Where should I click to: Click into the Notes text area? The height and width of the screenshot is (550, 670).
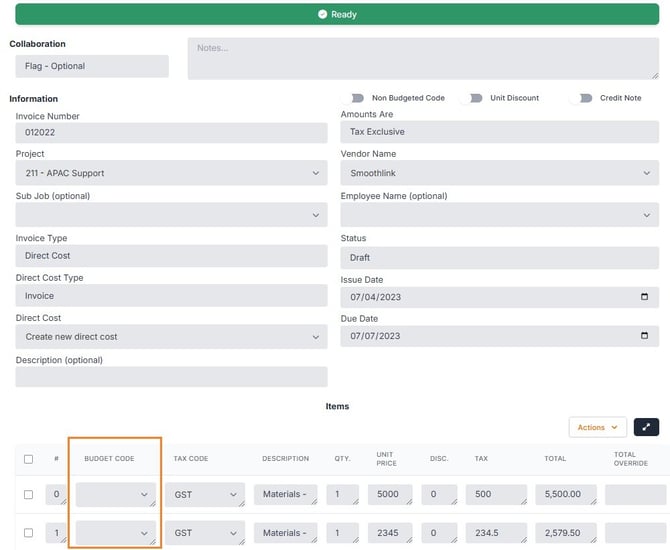(x=423, y=59)
